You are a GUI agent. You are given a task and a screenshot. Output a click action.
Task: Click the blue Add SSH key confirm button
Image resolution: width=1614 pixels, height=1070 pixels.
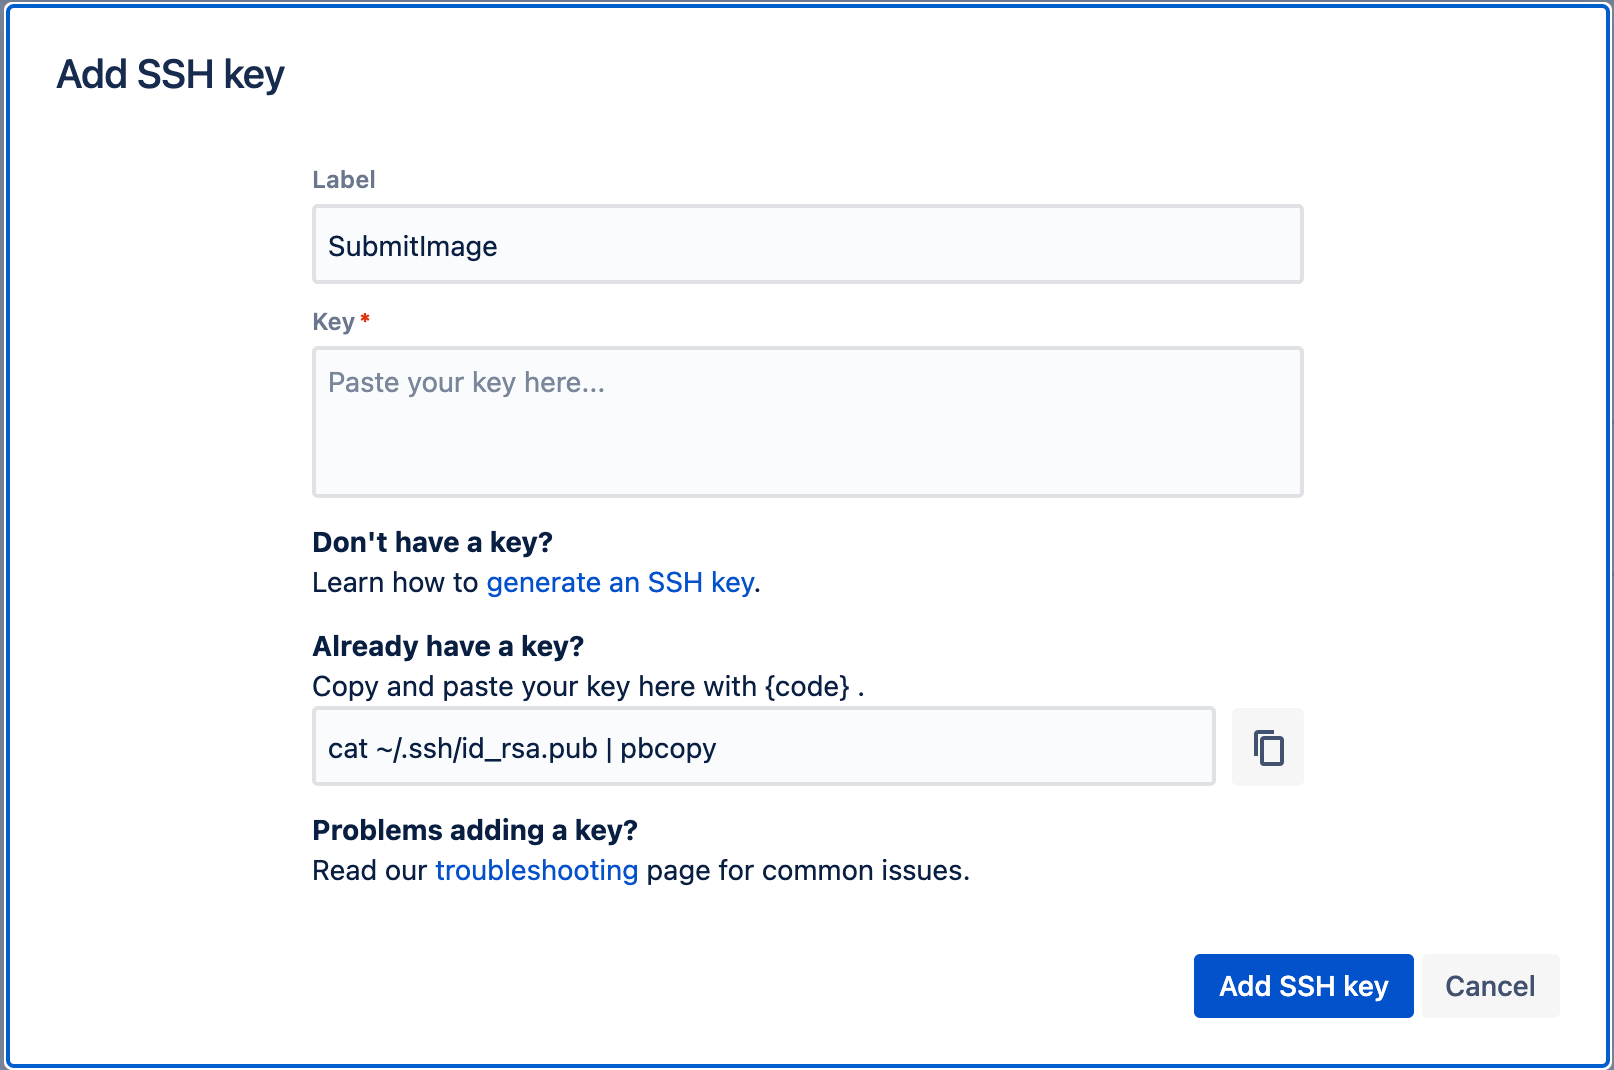tap(1302, 986)
